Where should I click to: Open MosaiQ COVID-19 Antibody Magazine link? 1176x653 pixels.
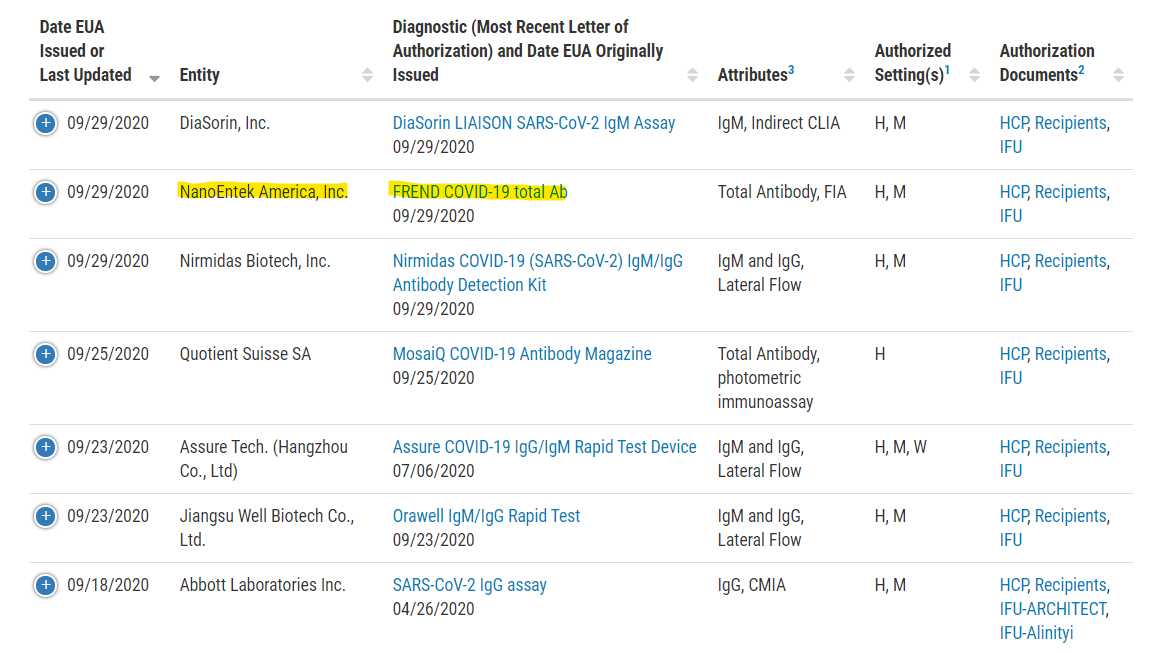coord(522,354)
